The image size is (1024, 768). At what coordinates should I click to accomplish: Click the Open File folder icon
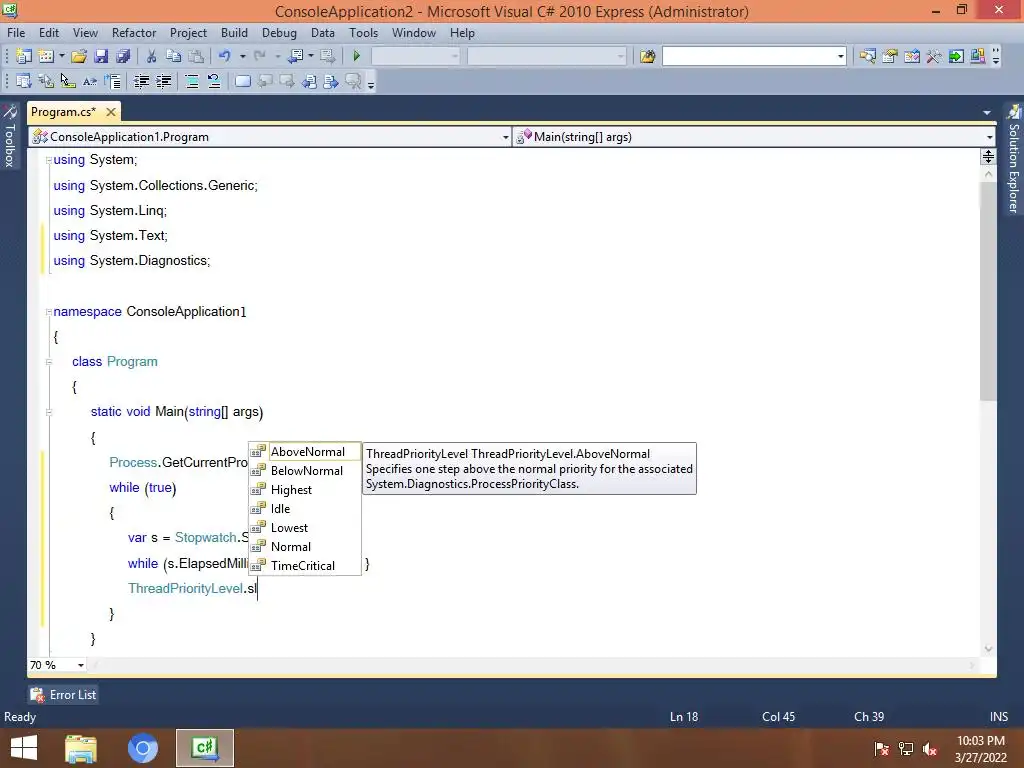point(79,56)
